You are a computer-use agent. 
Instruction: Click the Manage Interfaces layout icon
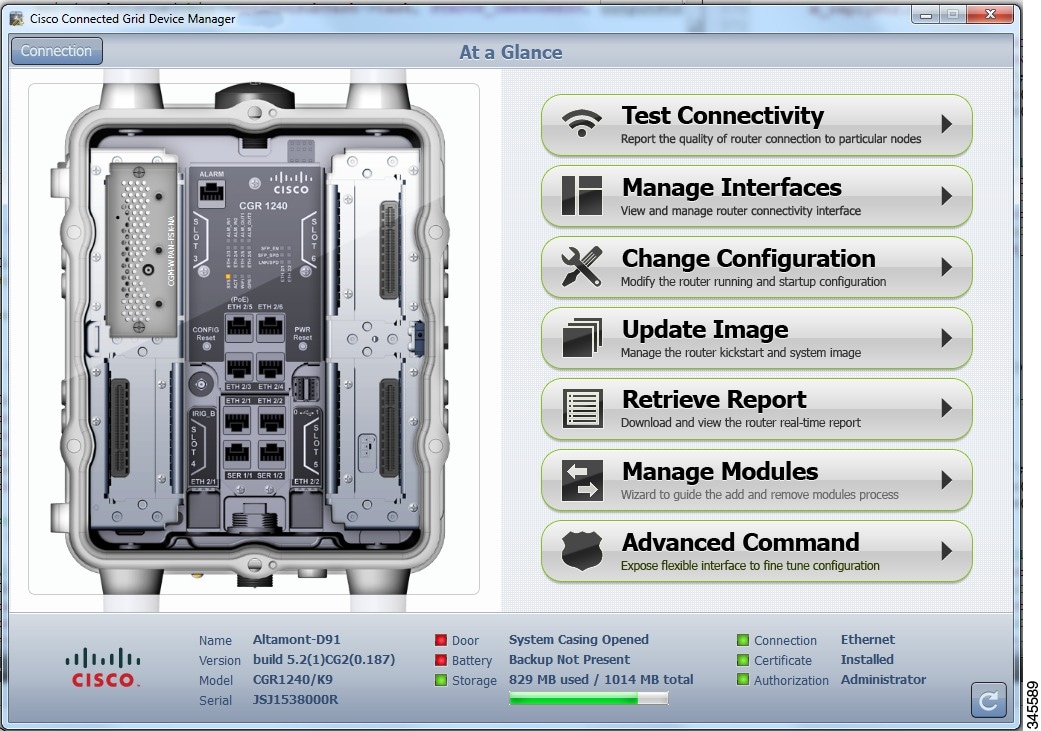click(x=582, y=195)
